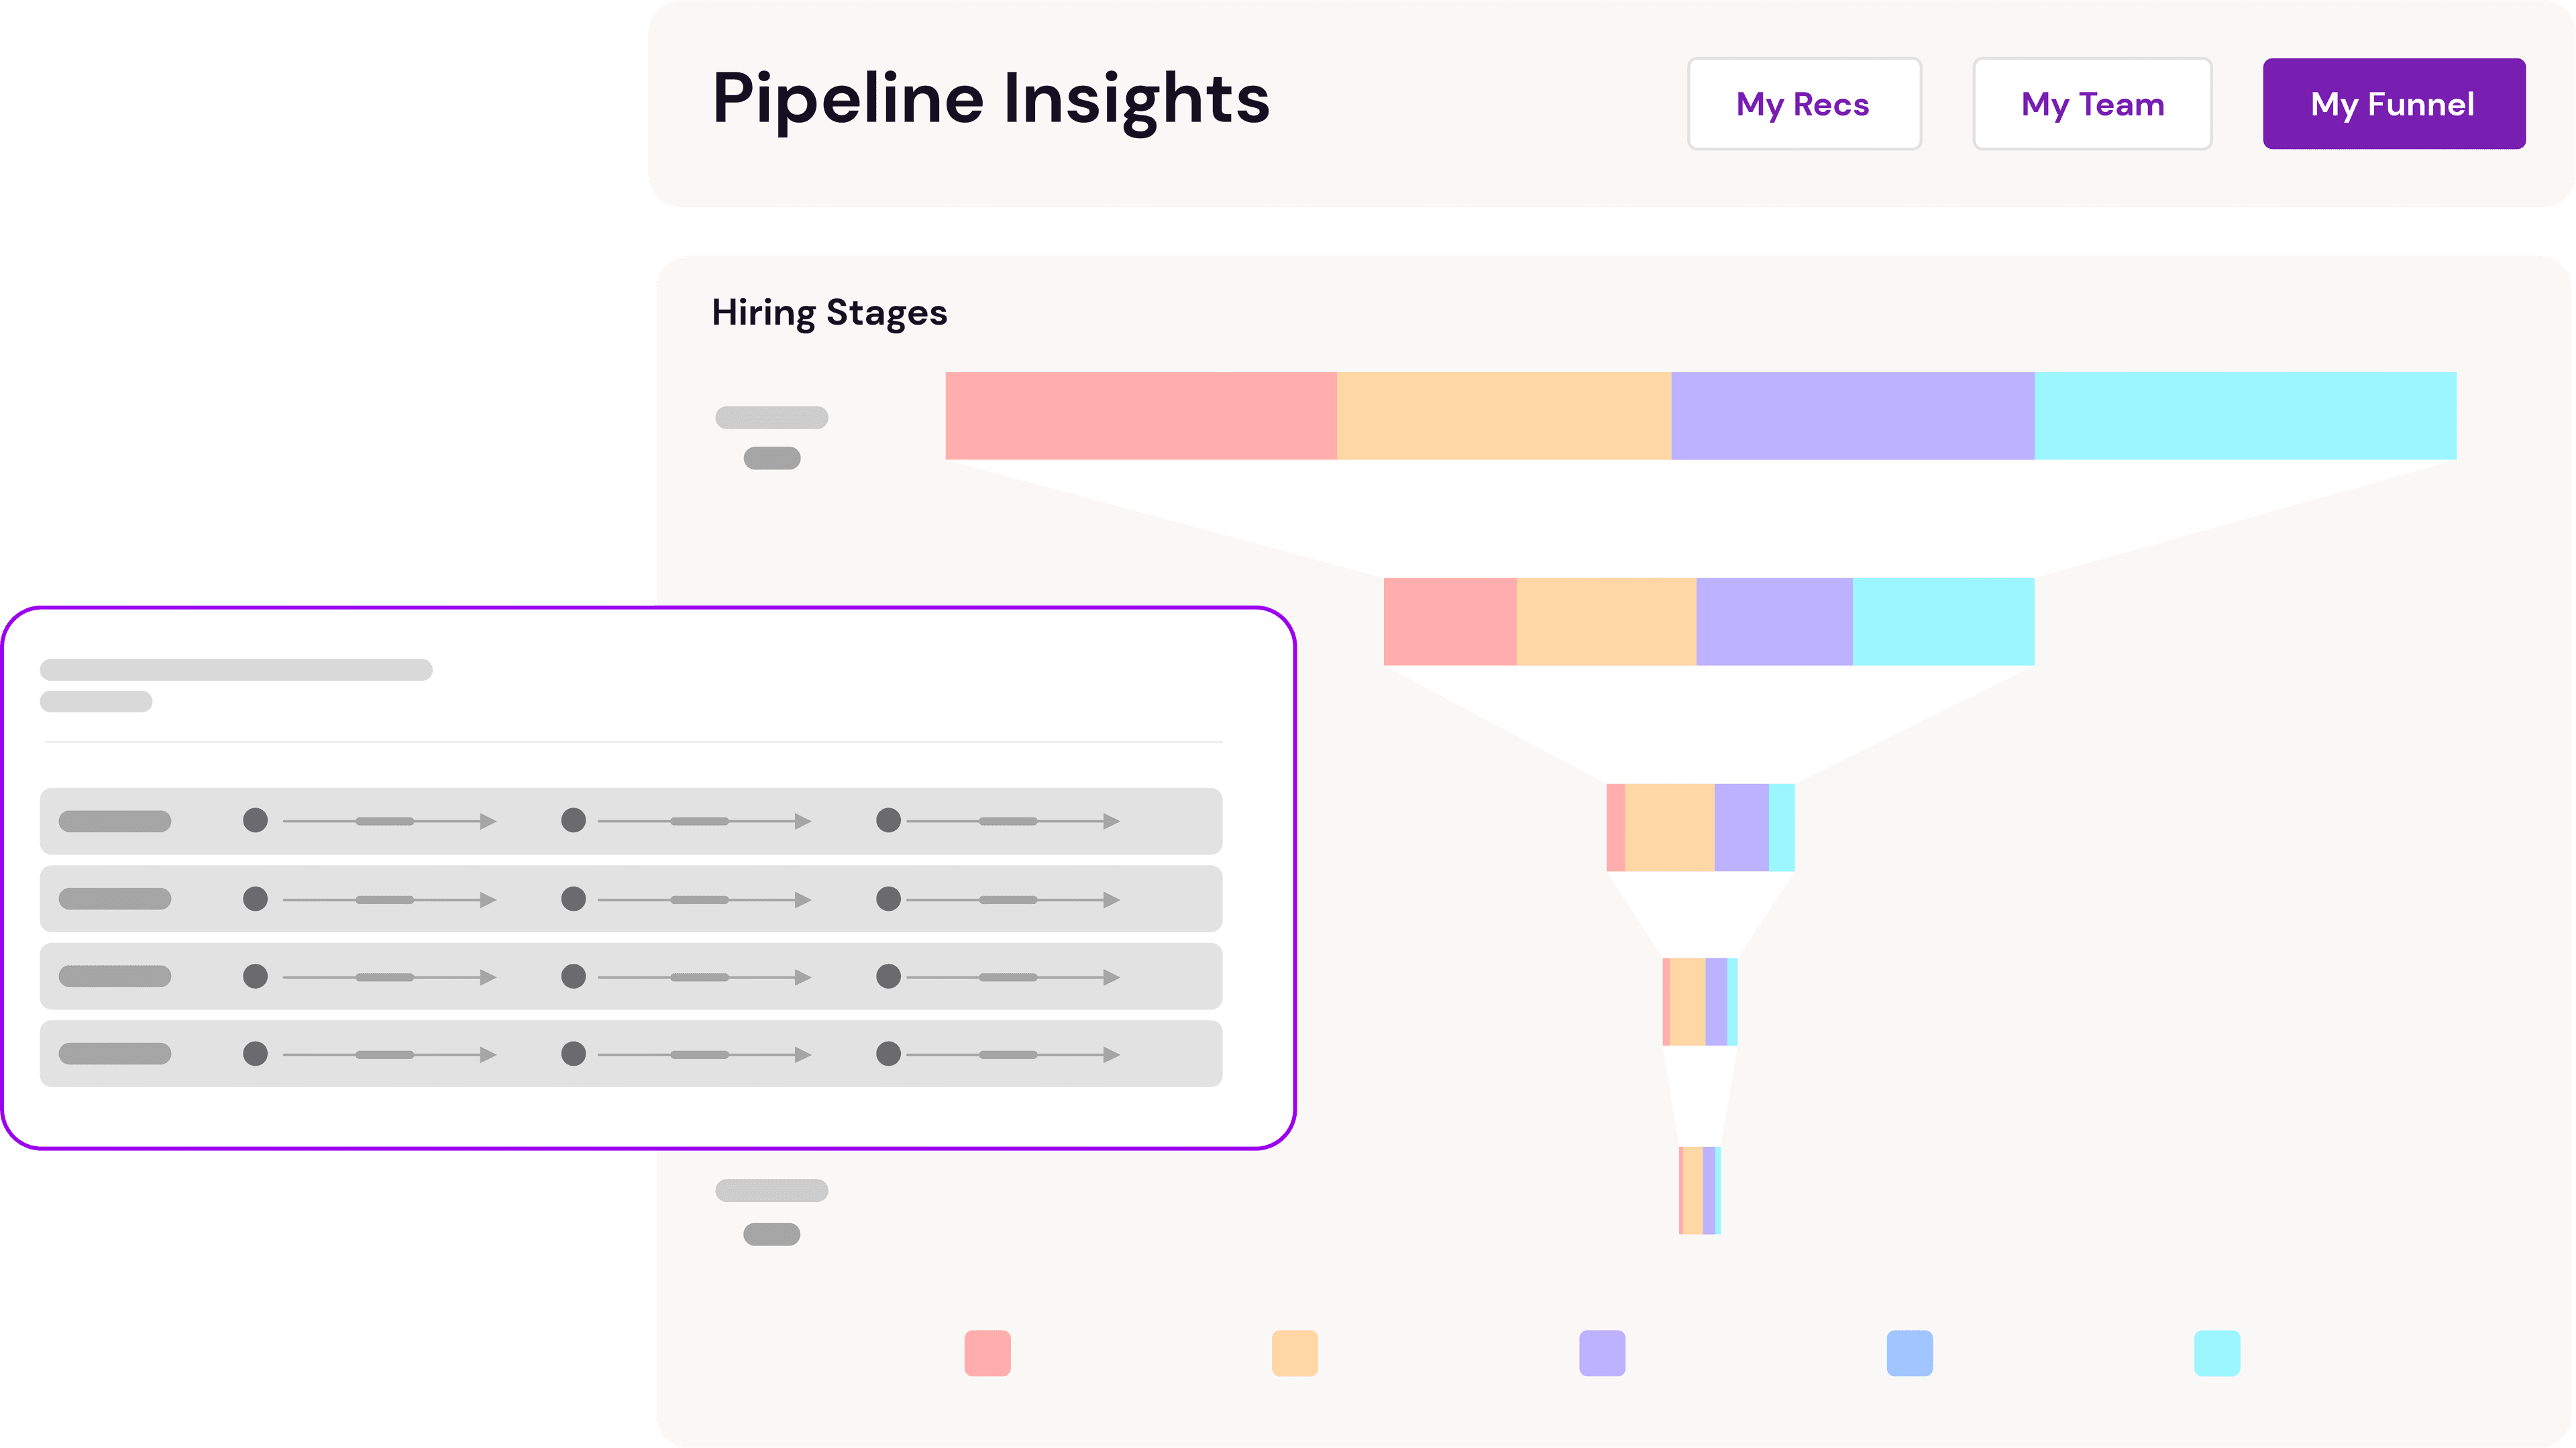The width and height of the screenshot is (2576, 1448).
Task: Toggle the blue legend swatch
Action: click(x=1909, y=1353)
